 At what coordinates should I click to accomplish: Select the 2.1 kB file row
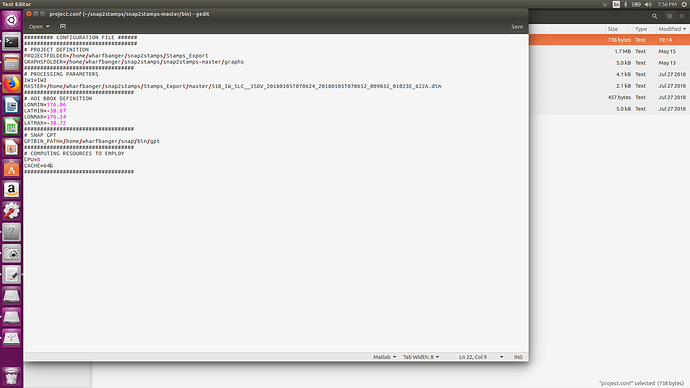(x=609, y=86)
